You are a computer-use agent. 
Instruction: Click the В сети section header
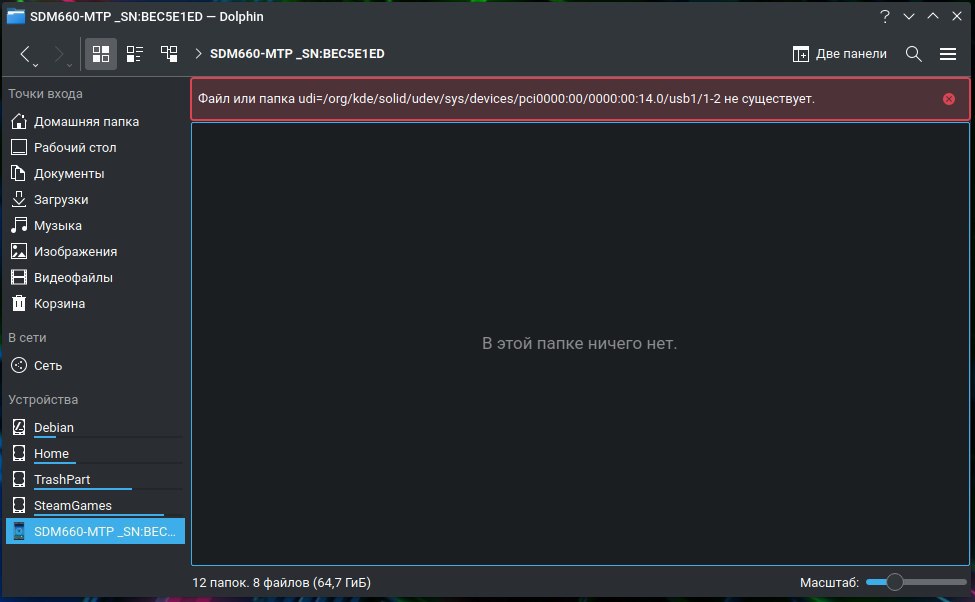click(x=27, y=338)
